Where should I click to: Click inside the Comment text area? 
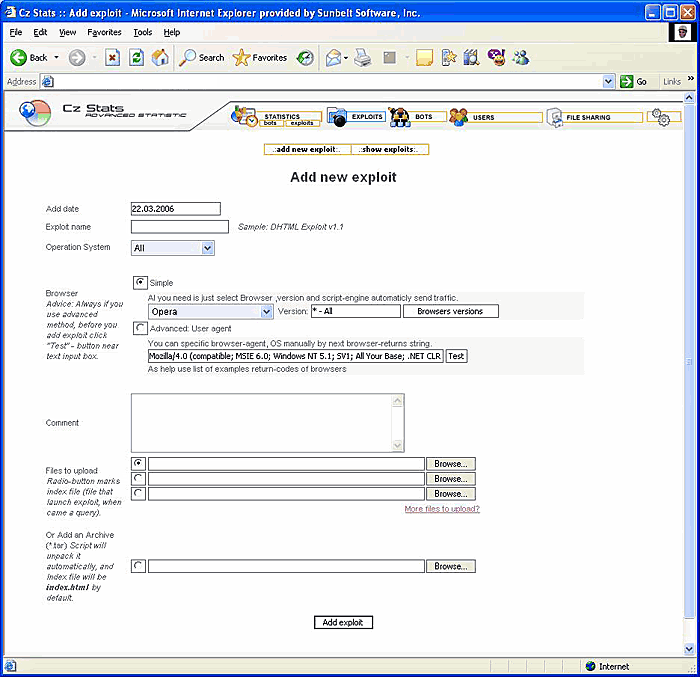(267, 423)
